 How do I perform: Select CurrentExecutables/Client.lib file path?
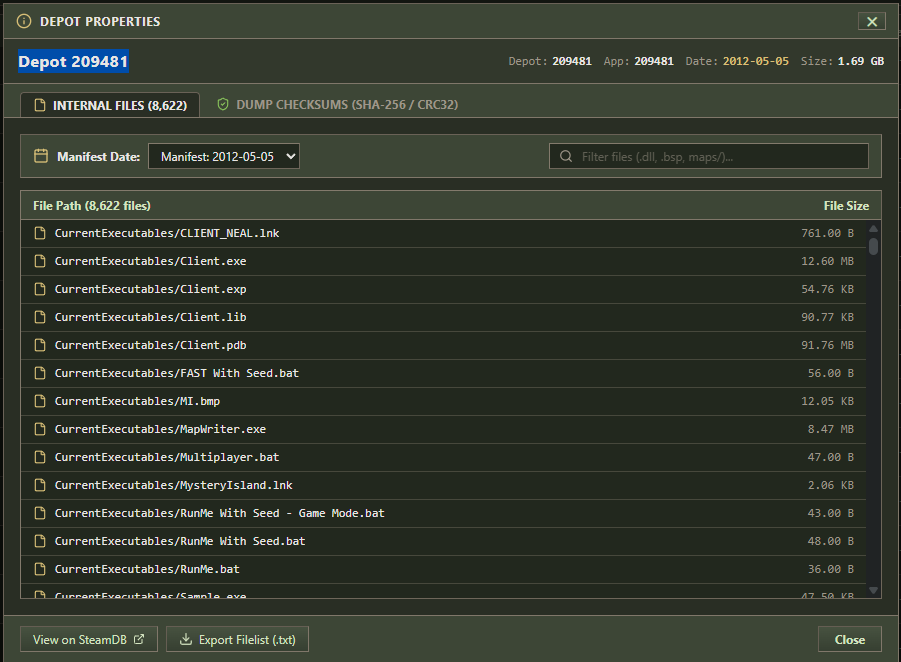151,317
